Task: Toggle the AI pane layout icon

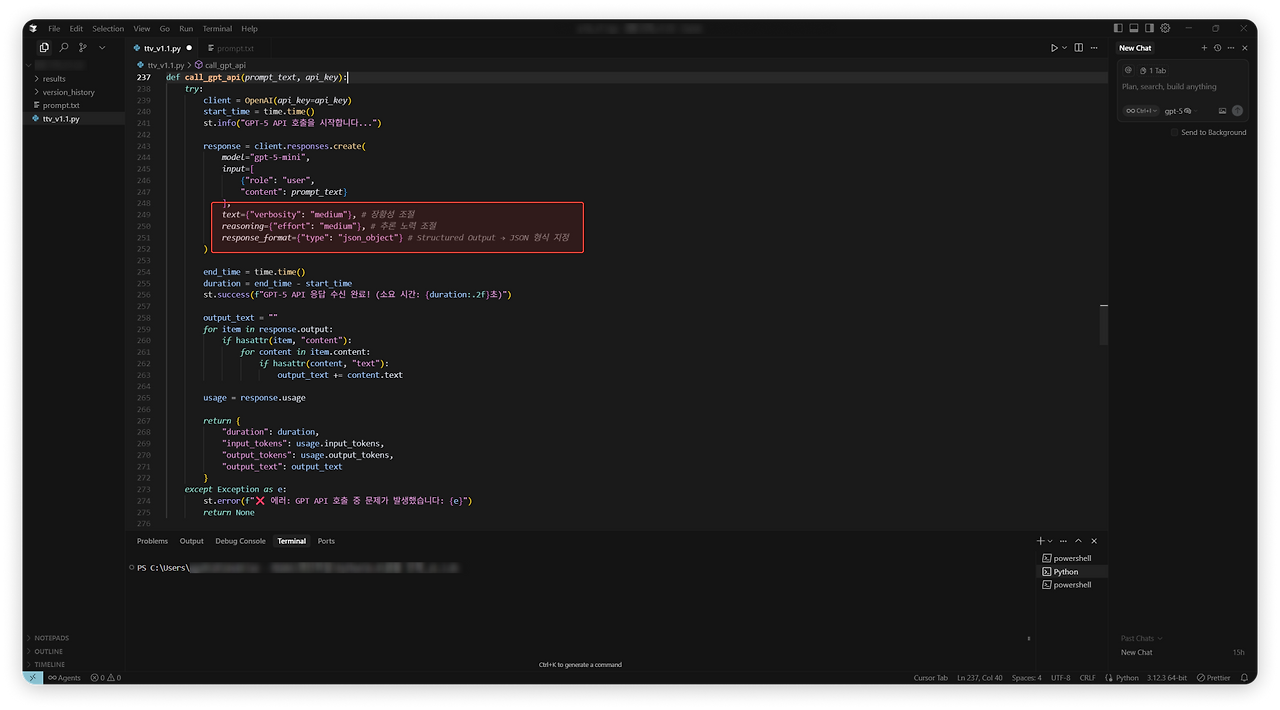Action: pyautogui.click(x=1150, y=29)
